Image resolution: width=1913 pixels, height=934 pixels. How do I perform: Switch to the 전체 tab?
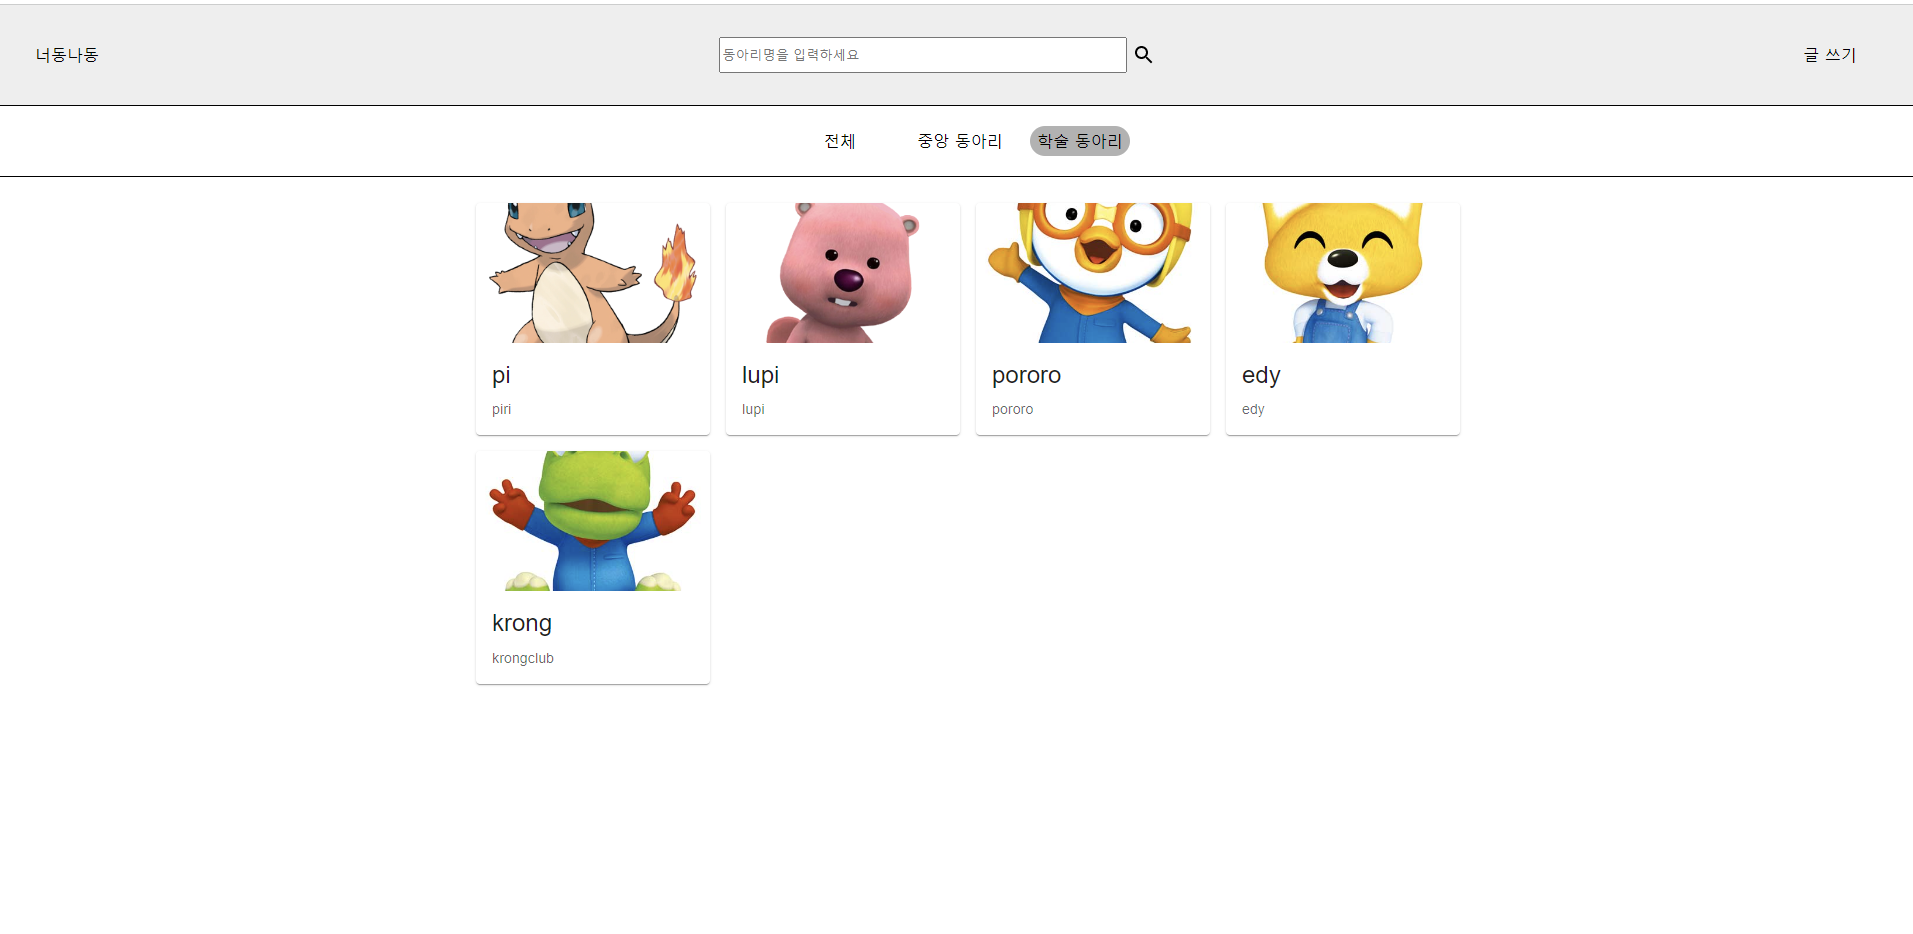[840, 141]
